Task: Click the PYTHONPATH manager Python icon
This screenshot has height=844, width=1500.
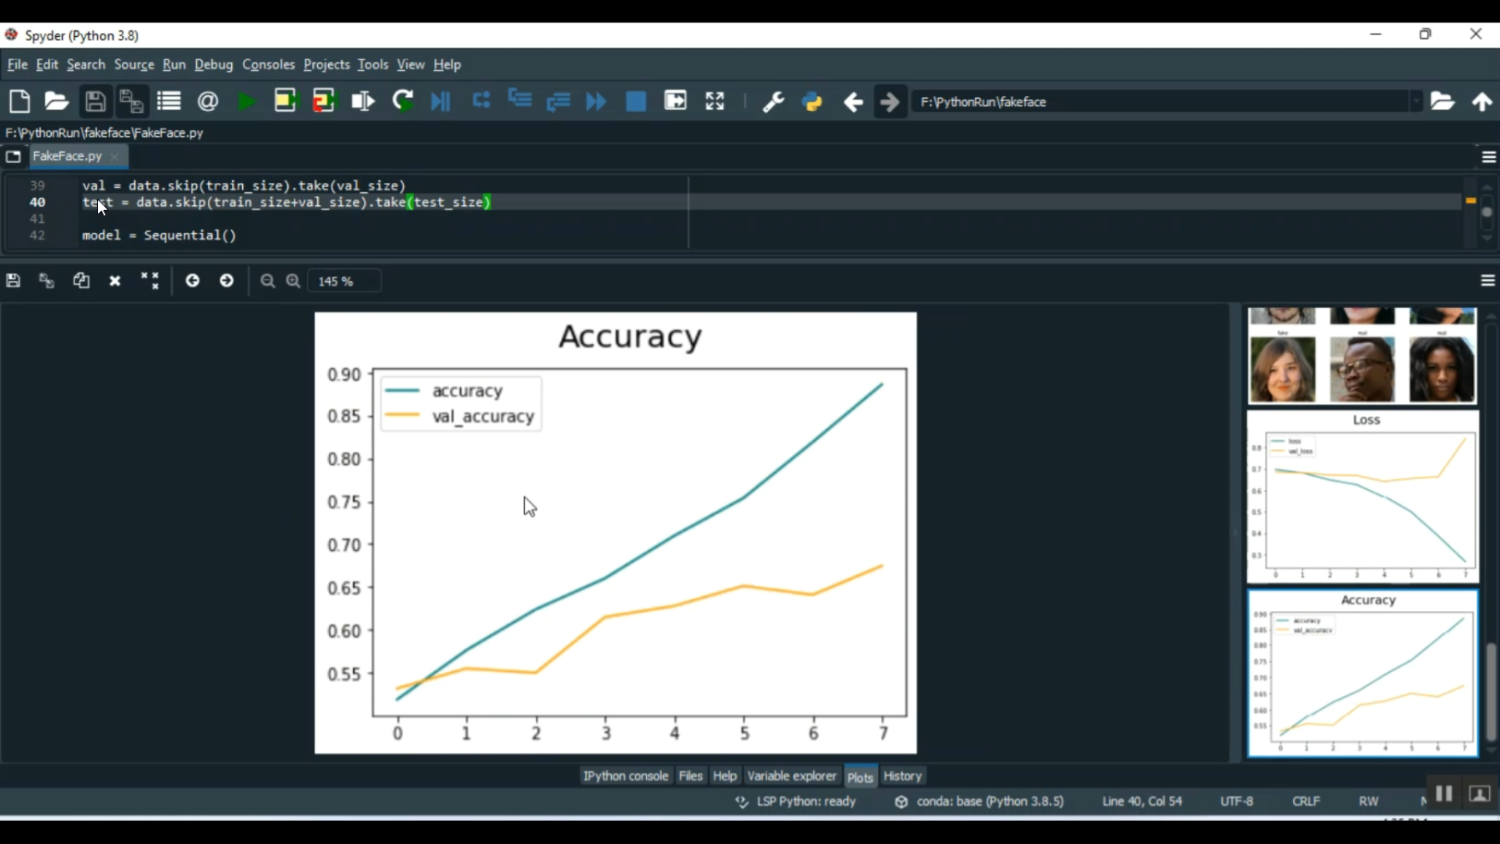Action: [x=812, y=102]
